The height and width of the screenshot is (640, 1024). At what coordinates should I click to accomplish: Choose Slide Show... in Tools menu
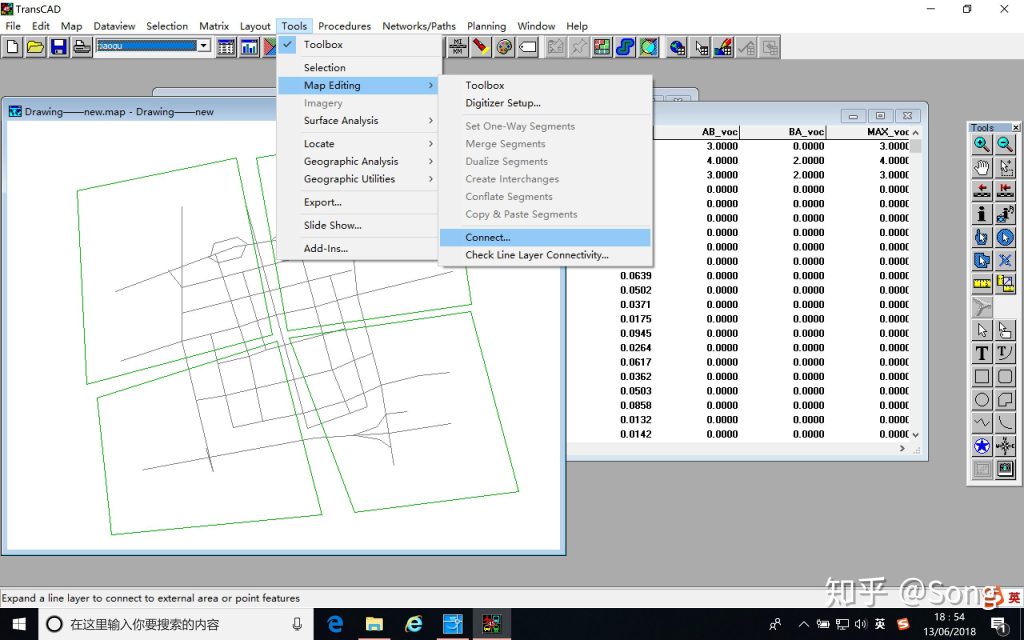tap(358, 225)
